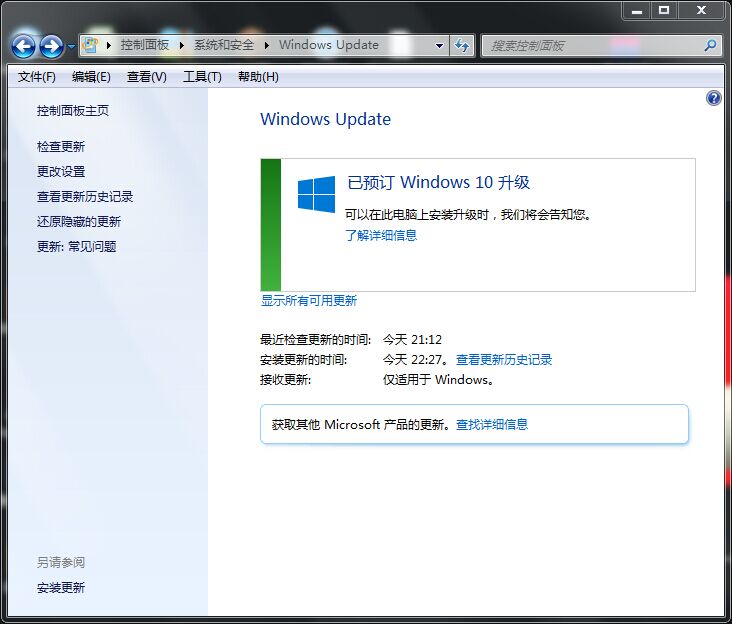Image resolution: width=732 pixels, height=624 pixels.
Task: Click the green status bar in update panel
Action: [271, 225]
